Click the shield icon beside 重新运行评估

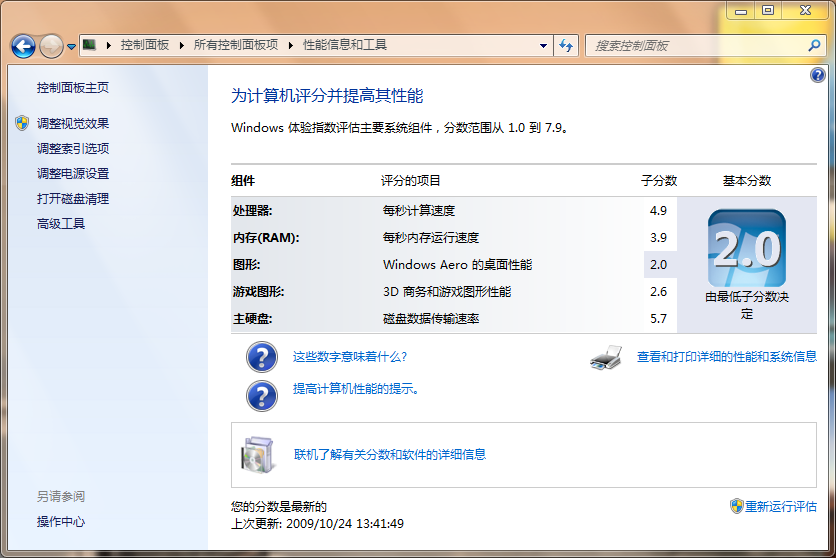[x=736, y=506]
